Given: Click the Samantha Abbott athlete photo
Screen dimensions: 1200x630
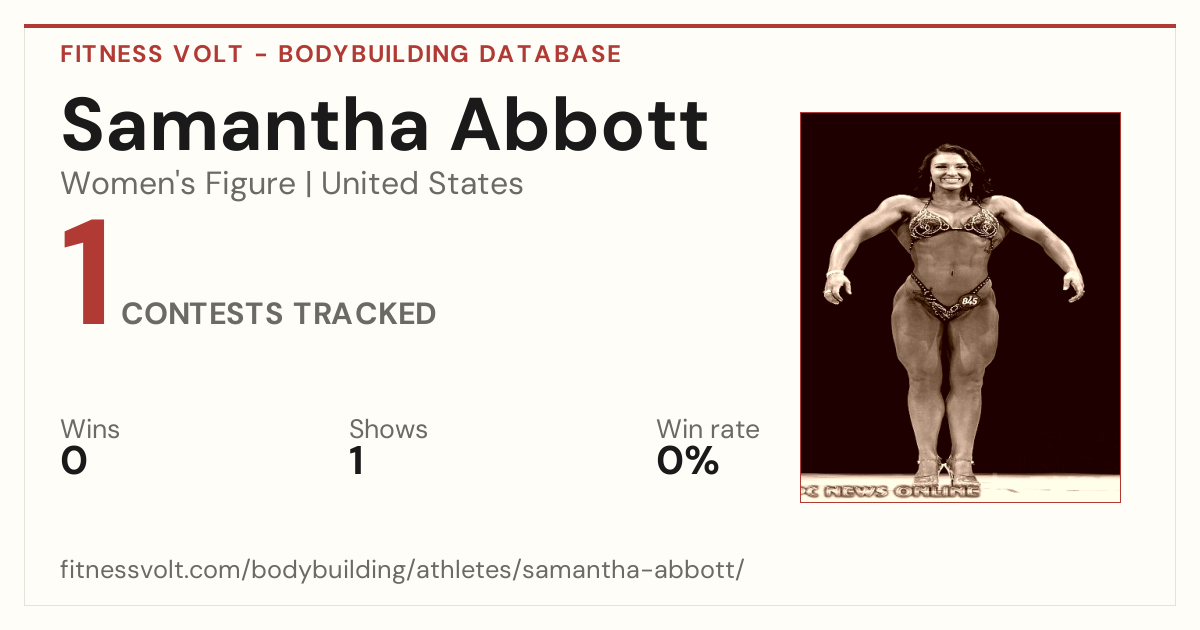Looking at the screenshot, I should pyautogui.click(x=960, y=307).
